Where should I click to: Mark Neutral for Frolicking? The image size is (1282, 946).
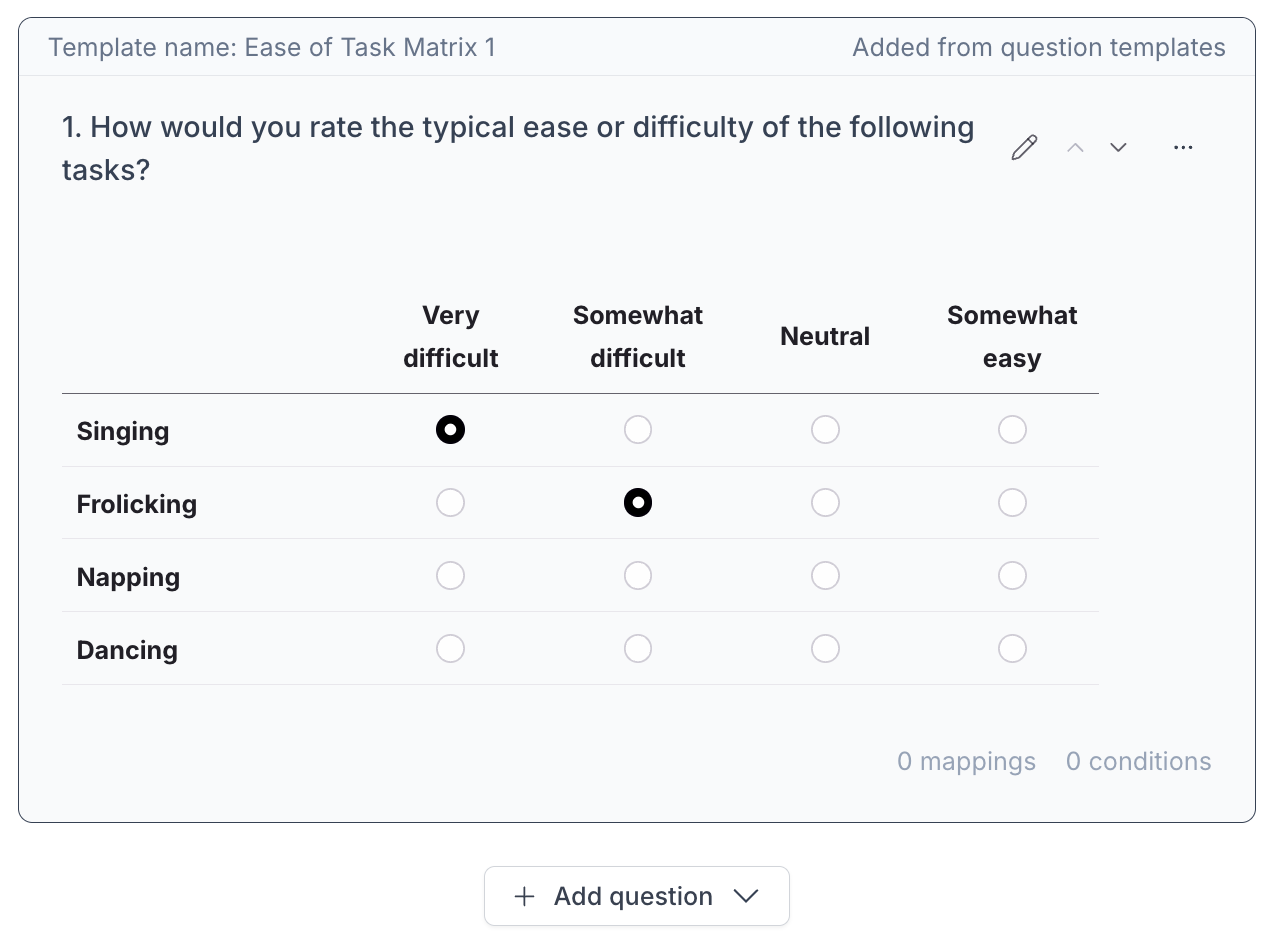(825, 503)
